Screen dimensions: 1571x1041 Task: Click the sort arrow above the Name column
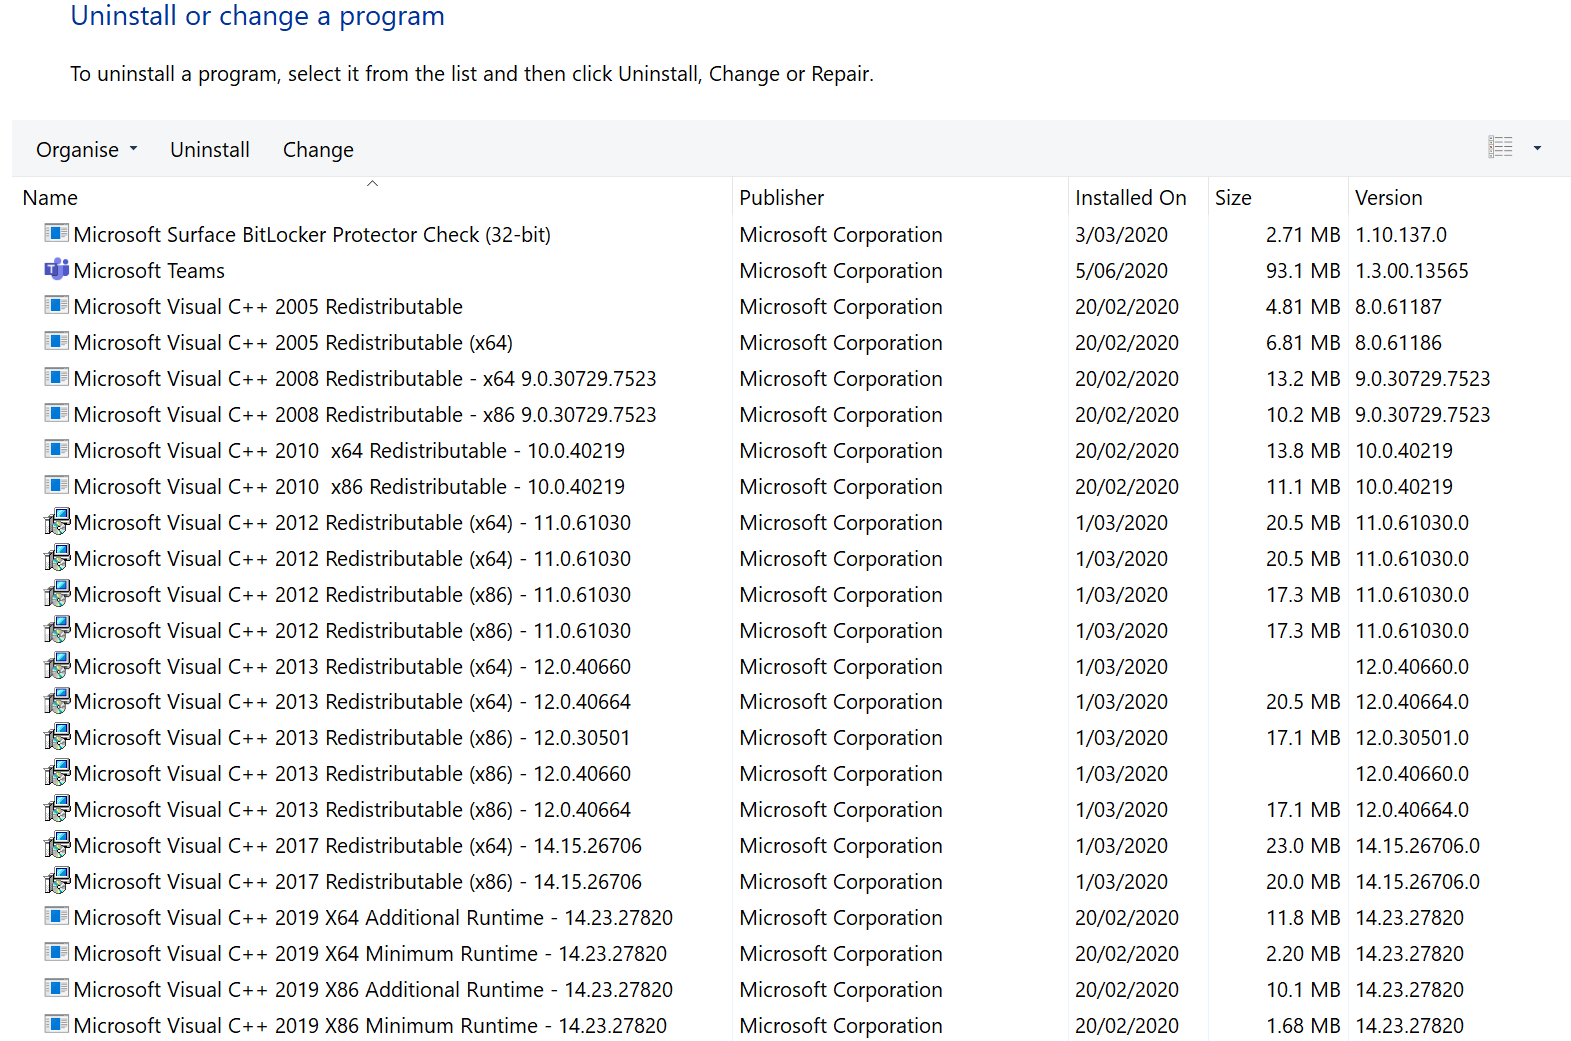tap(372, 184)
